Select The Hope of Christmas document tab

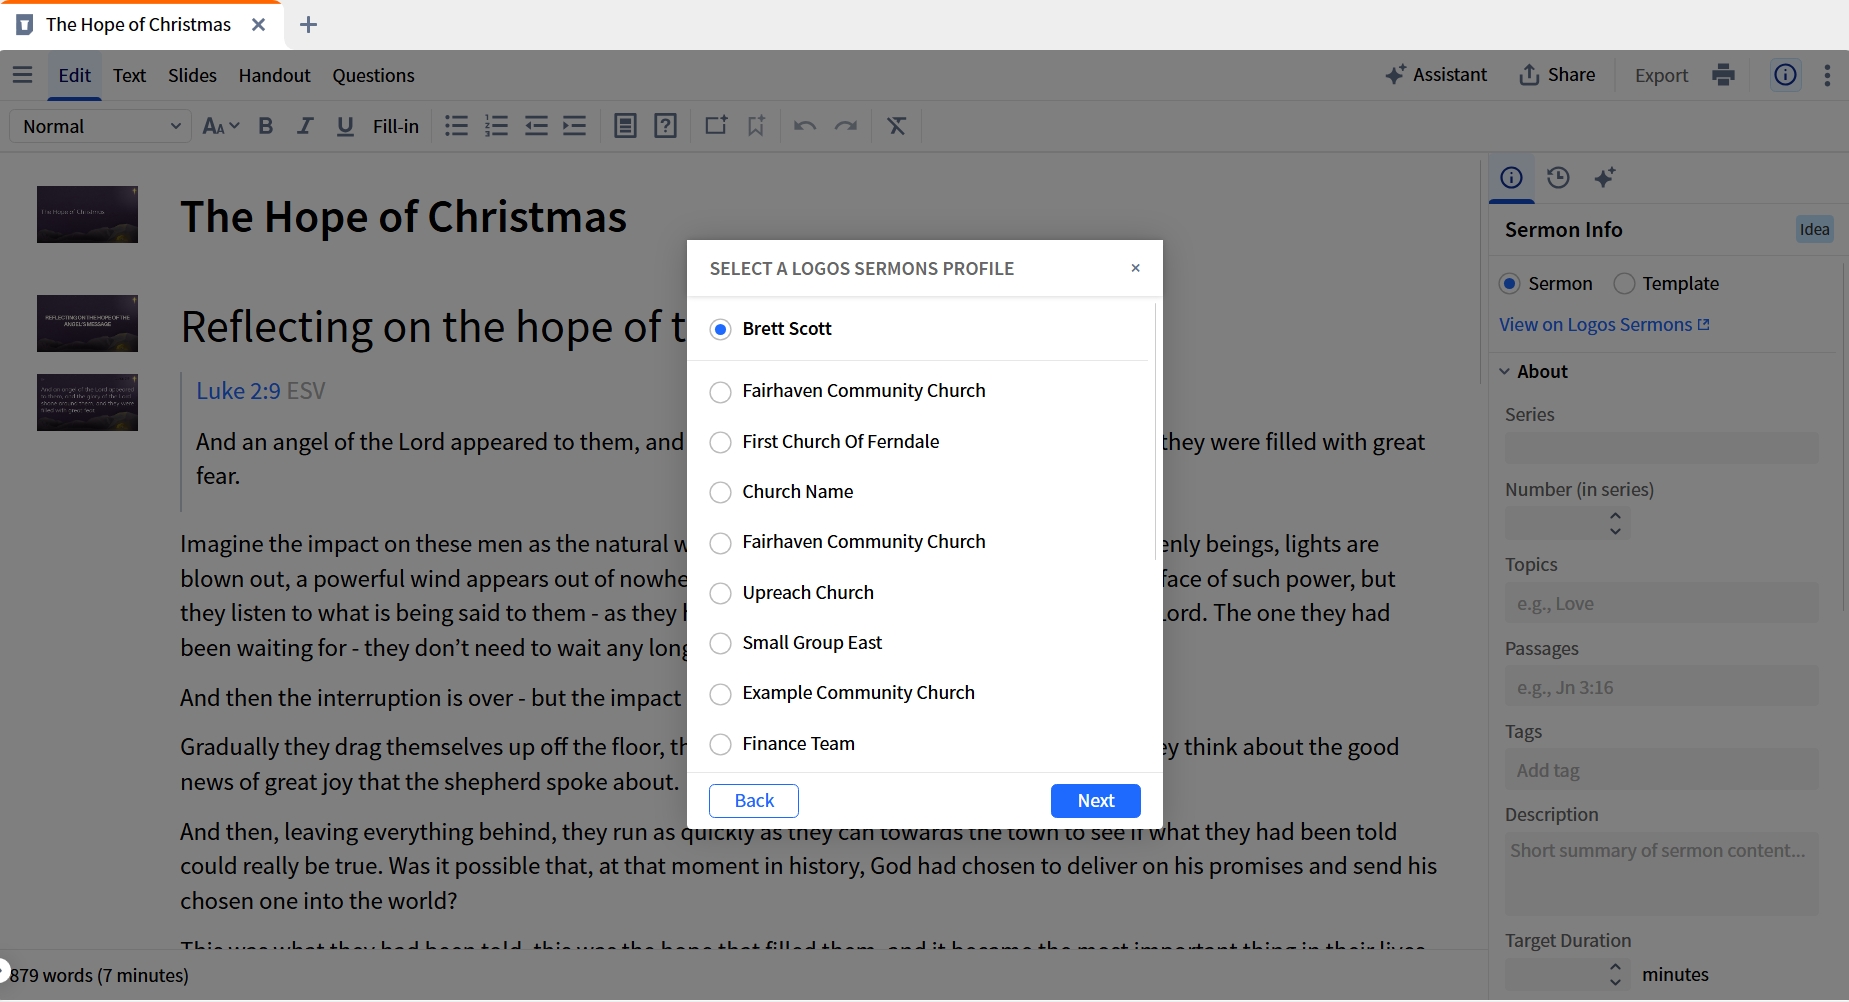pyautogui.click(x=138, y=25)
